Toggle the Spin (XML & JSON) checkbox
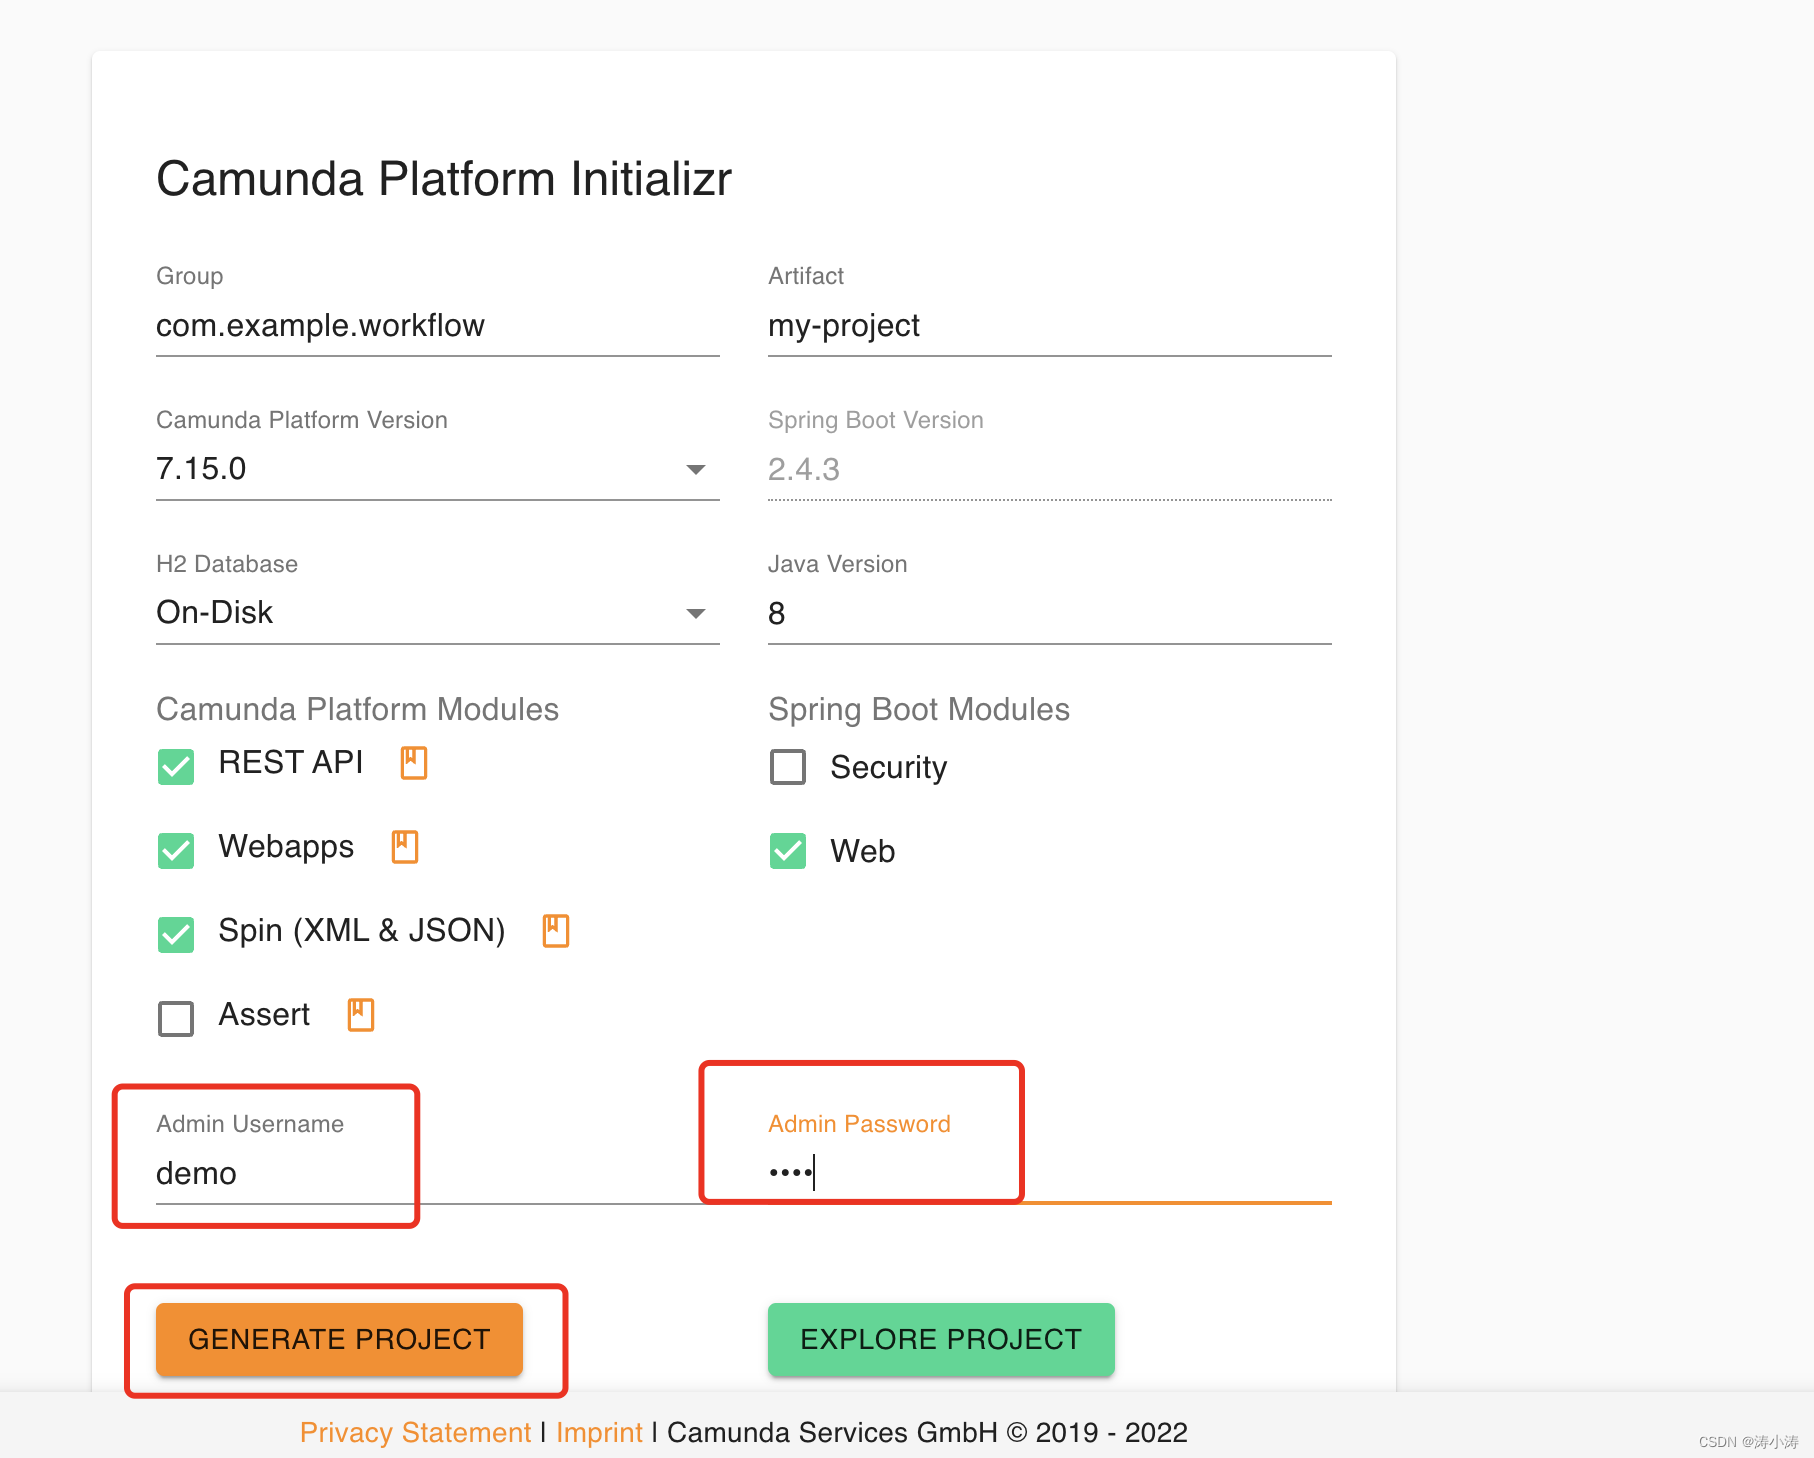 176,935
